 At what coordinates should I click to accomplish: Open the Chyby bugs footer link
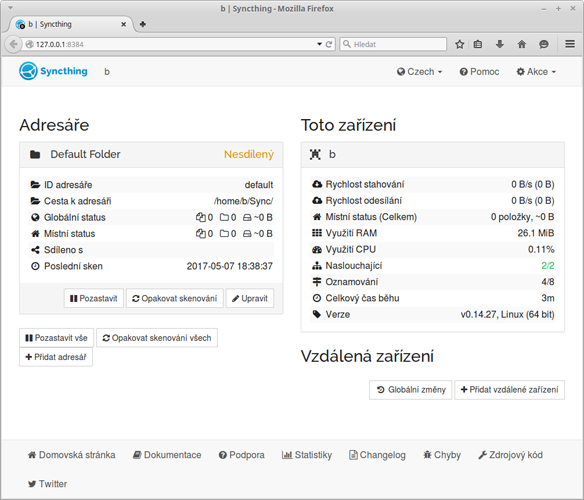[x=442, y=455]
